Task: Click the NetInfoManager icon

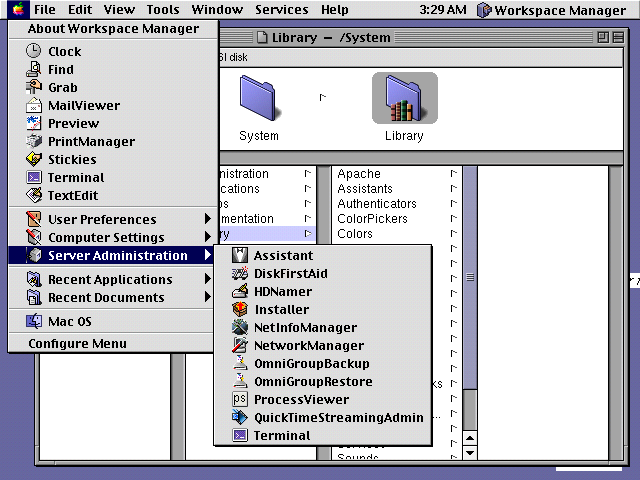Action: (x=240, y=327)
